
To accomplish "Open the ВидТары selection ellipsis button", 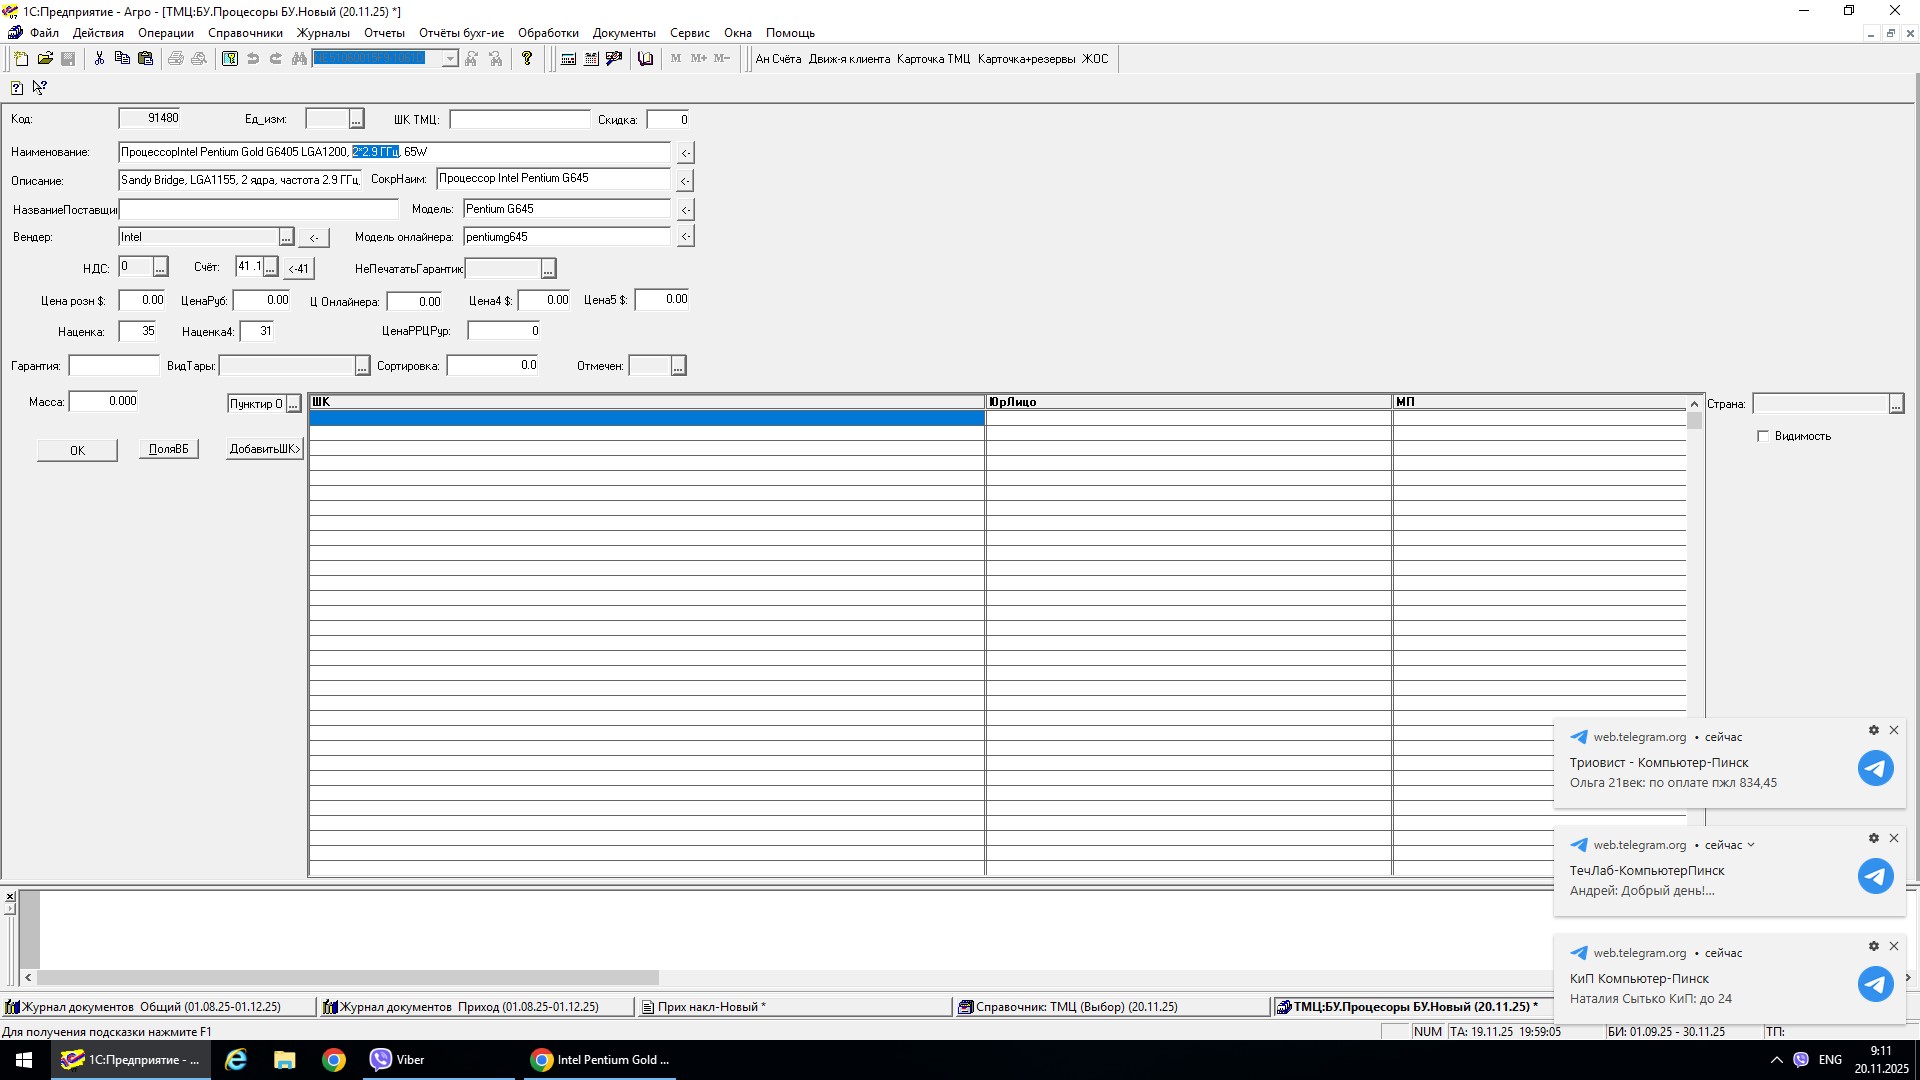I will pos(362,367).
